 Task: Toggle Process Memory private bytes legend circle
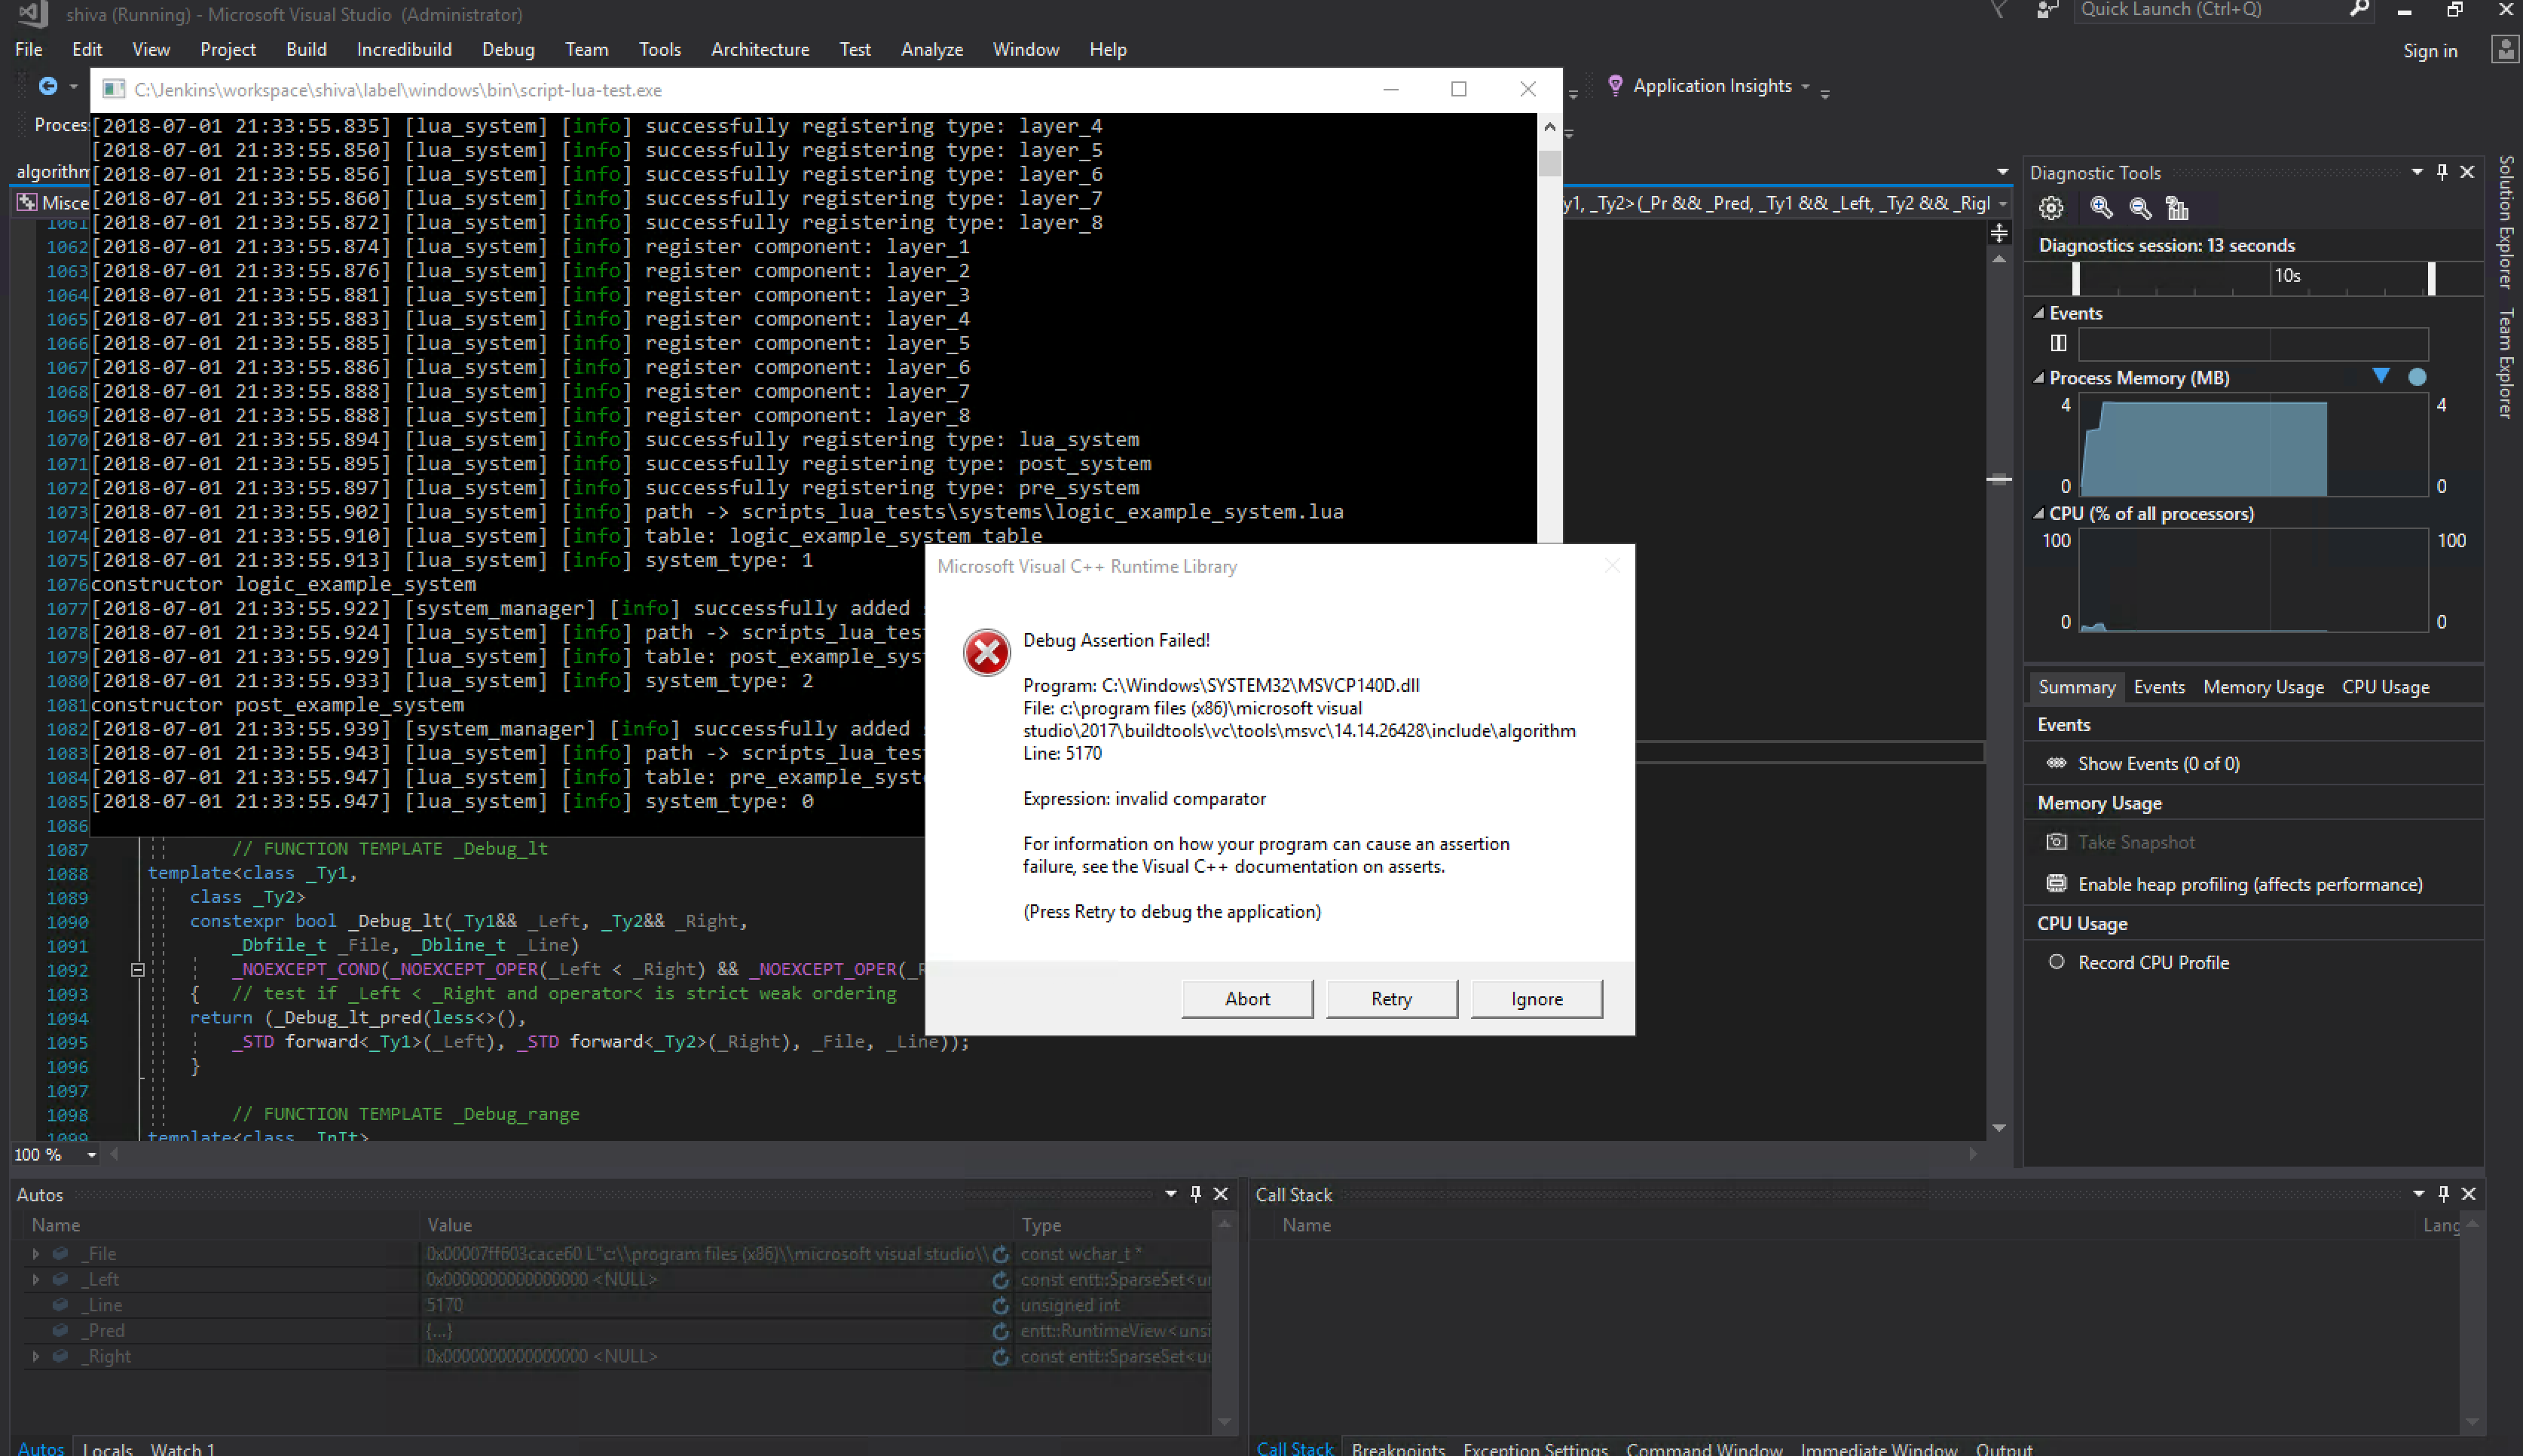[x=2417, y=377]
